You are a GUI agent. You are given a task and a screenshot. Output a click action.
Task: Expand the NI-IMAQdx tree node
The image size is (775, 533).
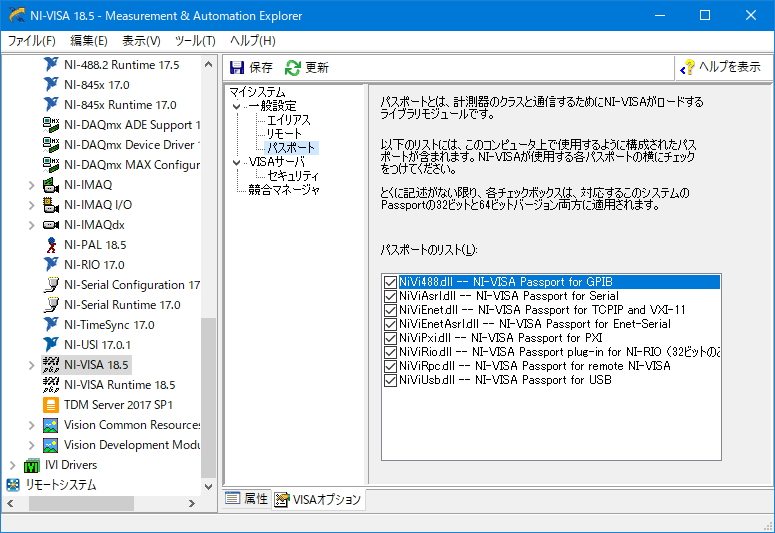[x=32, y=225]
